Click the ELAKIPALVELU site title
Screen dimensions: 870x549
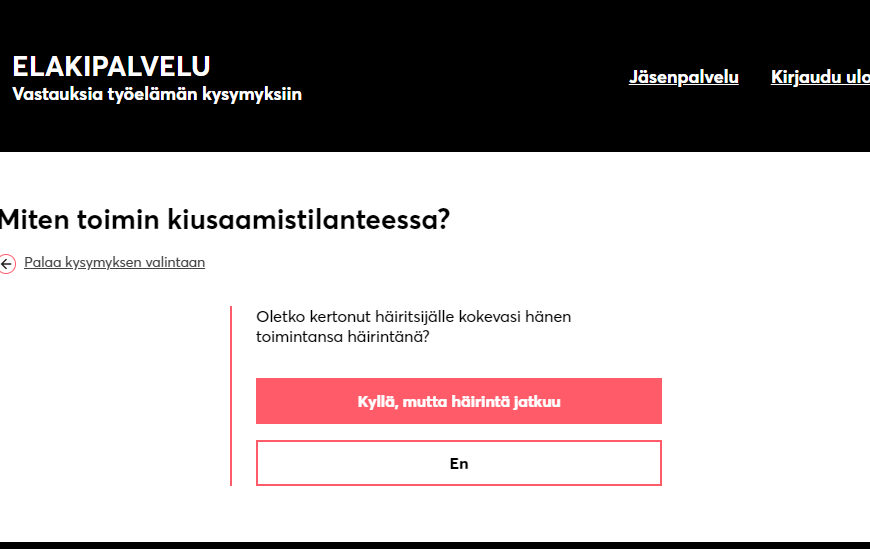point(111,66)
